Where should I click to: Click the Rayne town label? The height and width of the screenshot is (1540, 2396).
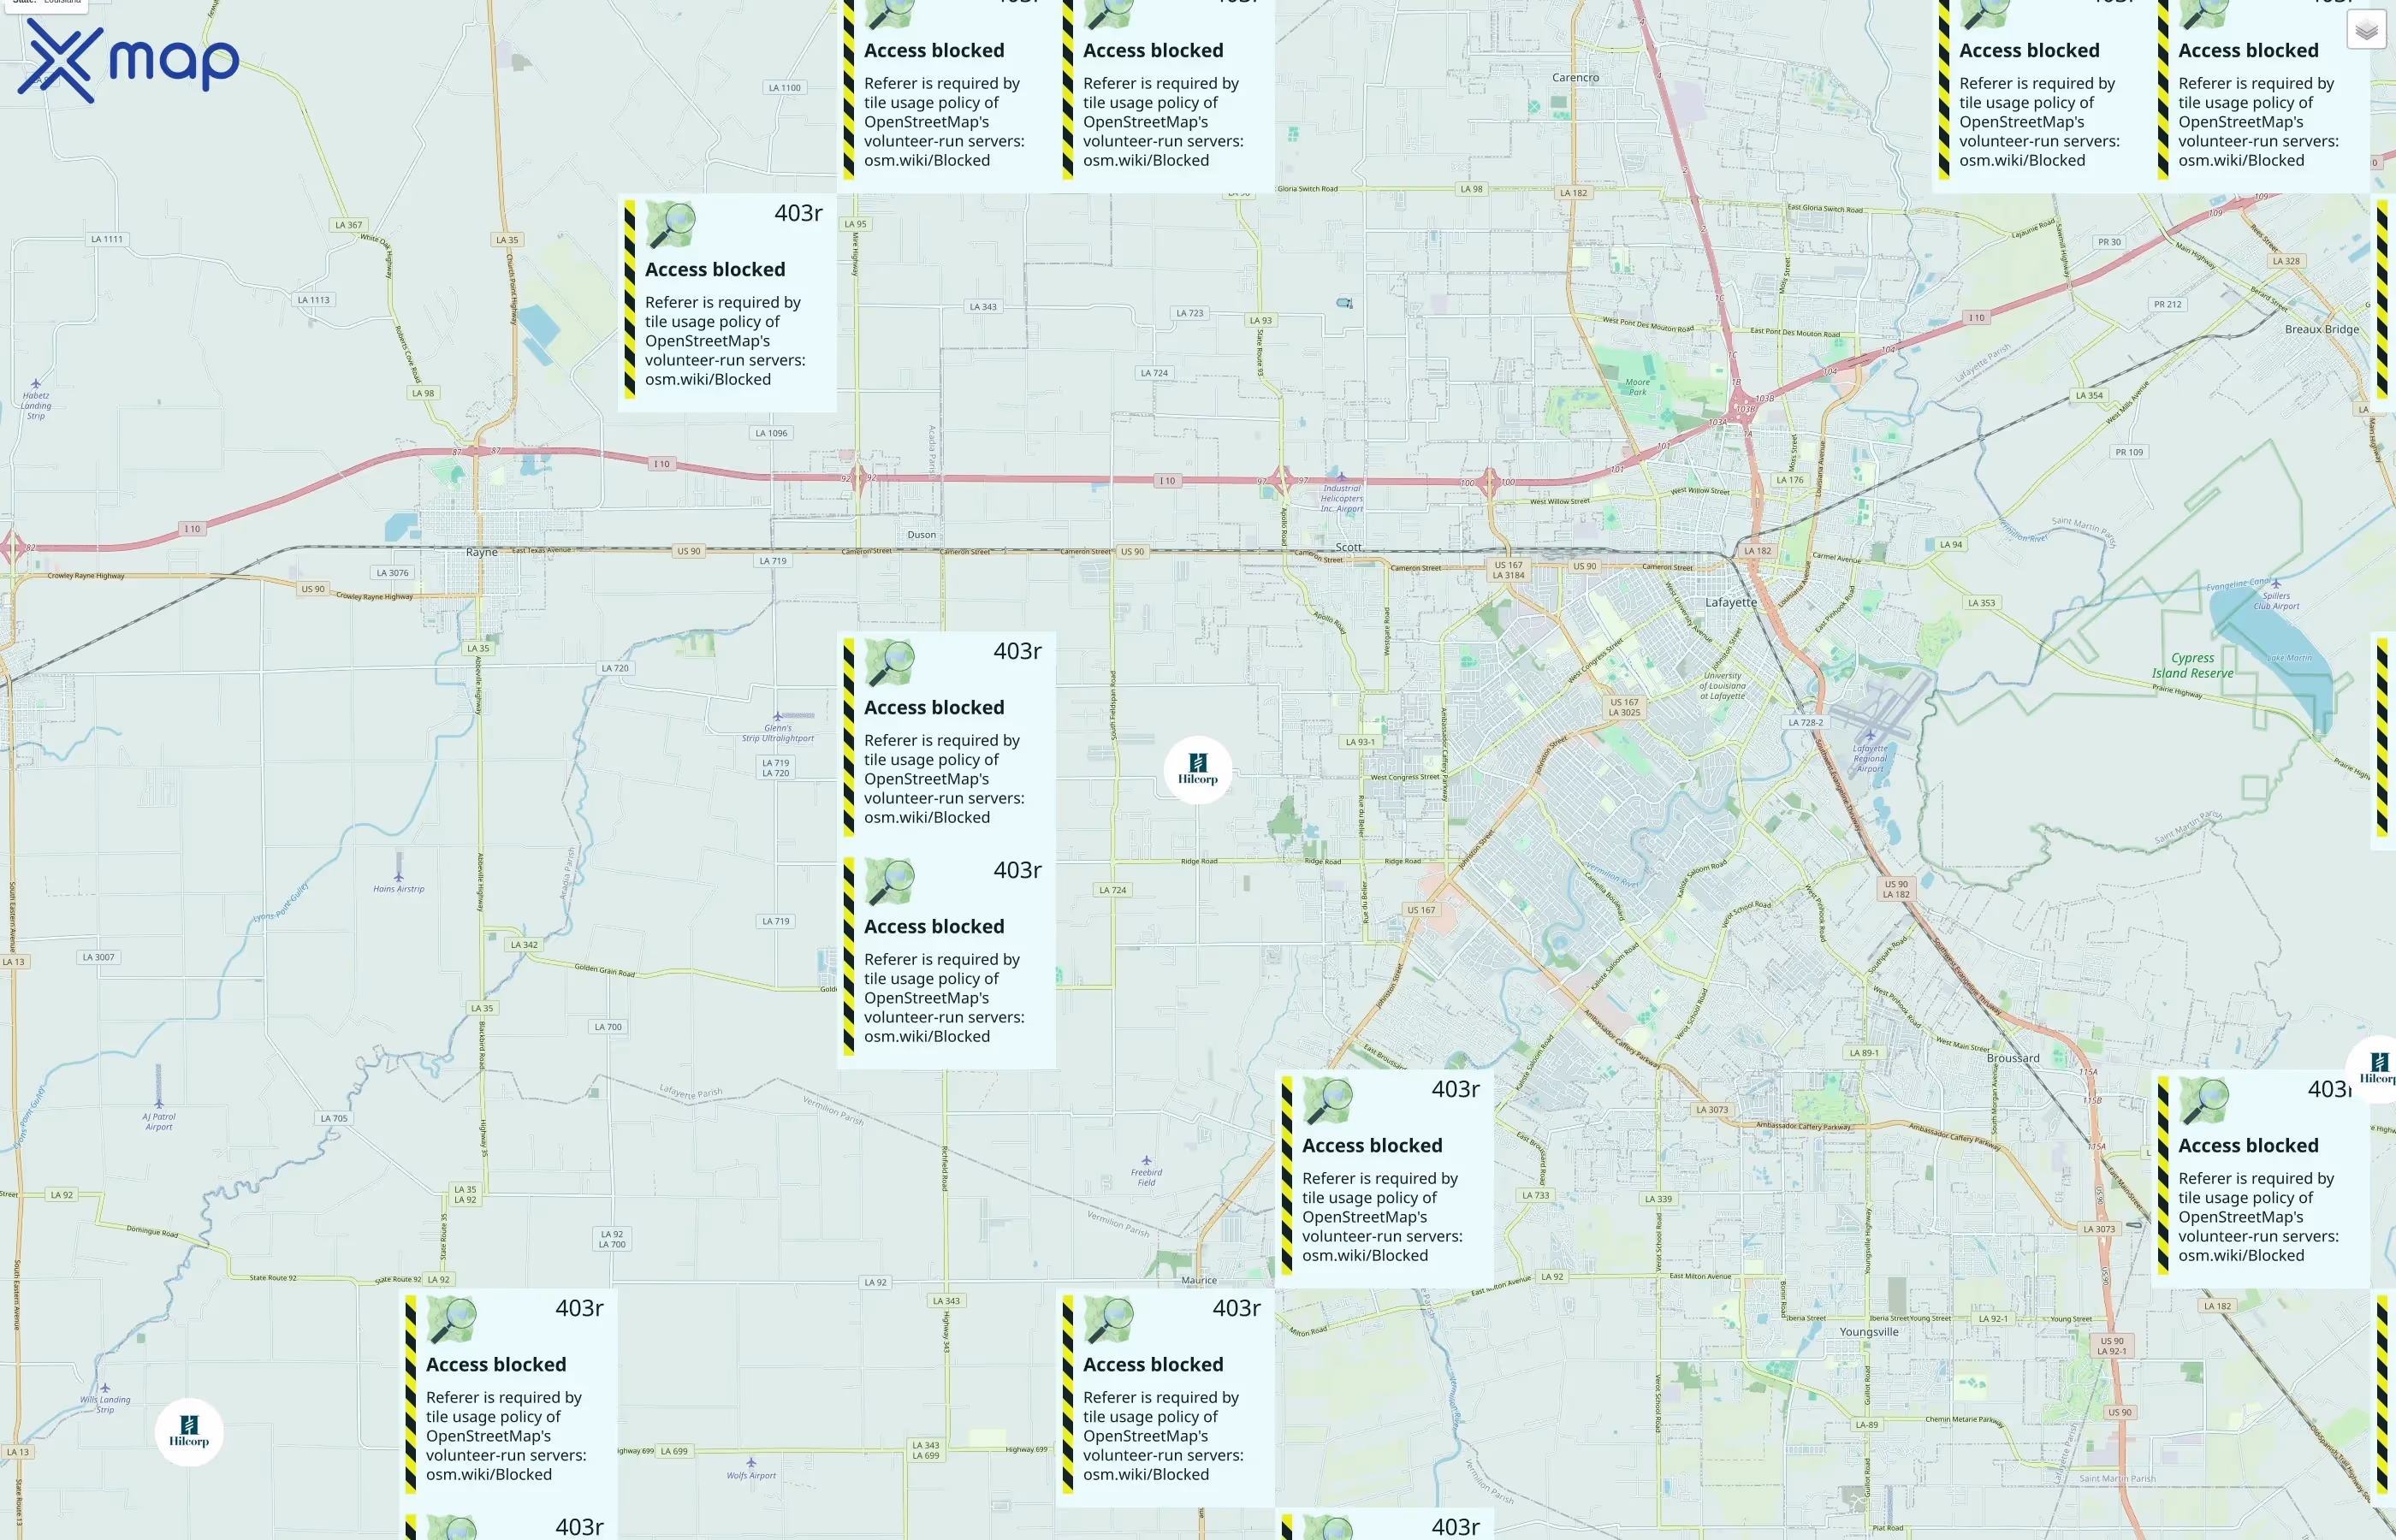482,552
